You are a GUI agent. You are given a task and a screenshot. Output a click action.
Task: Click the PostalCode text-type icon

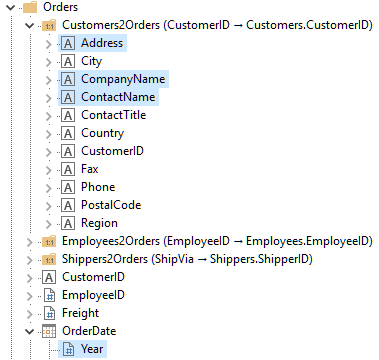[68, 205]
